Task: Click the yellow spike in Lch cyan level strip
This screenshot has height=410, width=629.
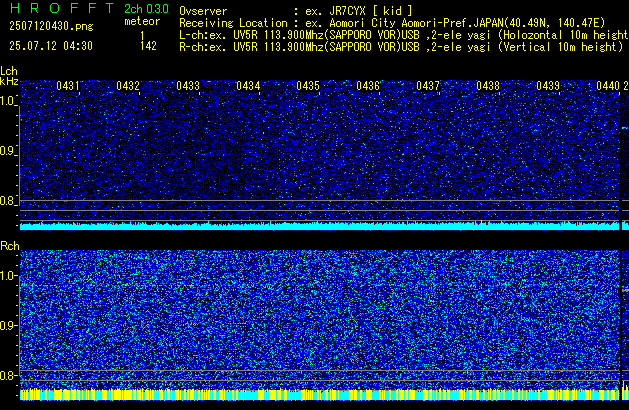Action: [481, 225]
